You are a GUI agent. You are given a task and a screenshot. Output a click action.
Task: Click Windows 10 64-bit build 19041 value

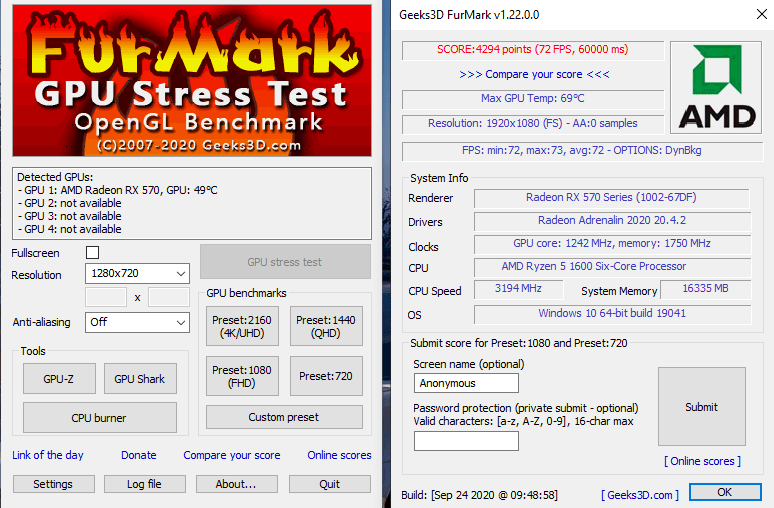612,313
